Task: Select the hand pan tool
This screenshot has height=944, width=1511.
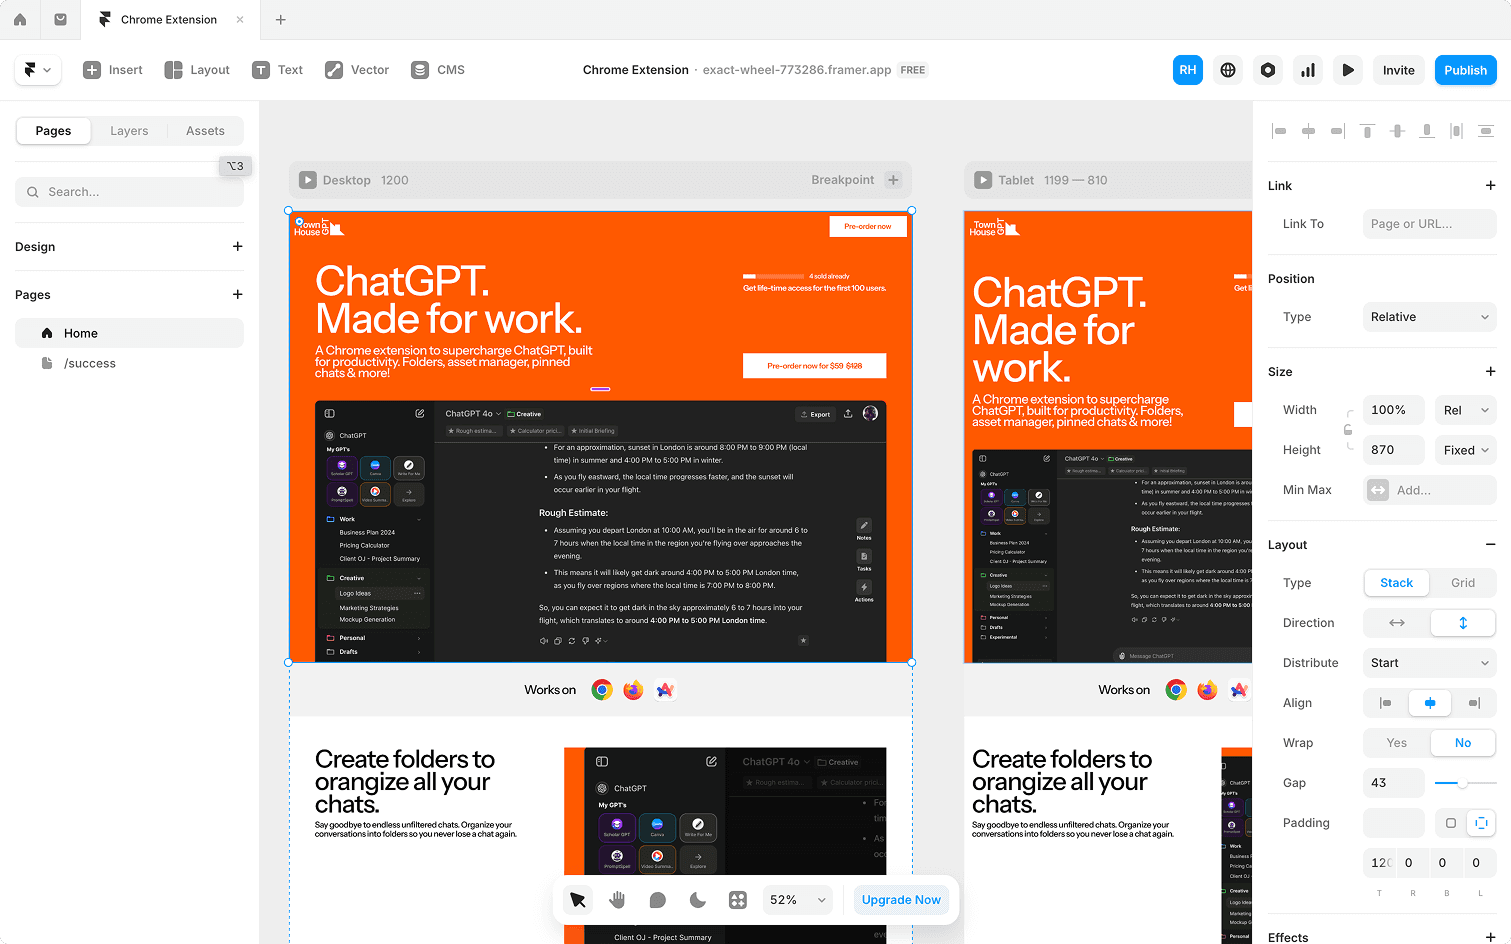Action: [617, 900]
